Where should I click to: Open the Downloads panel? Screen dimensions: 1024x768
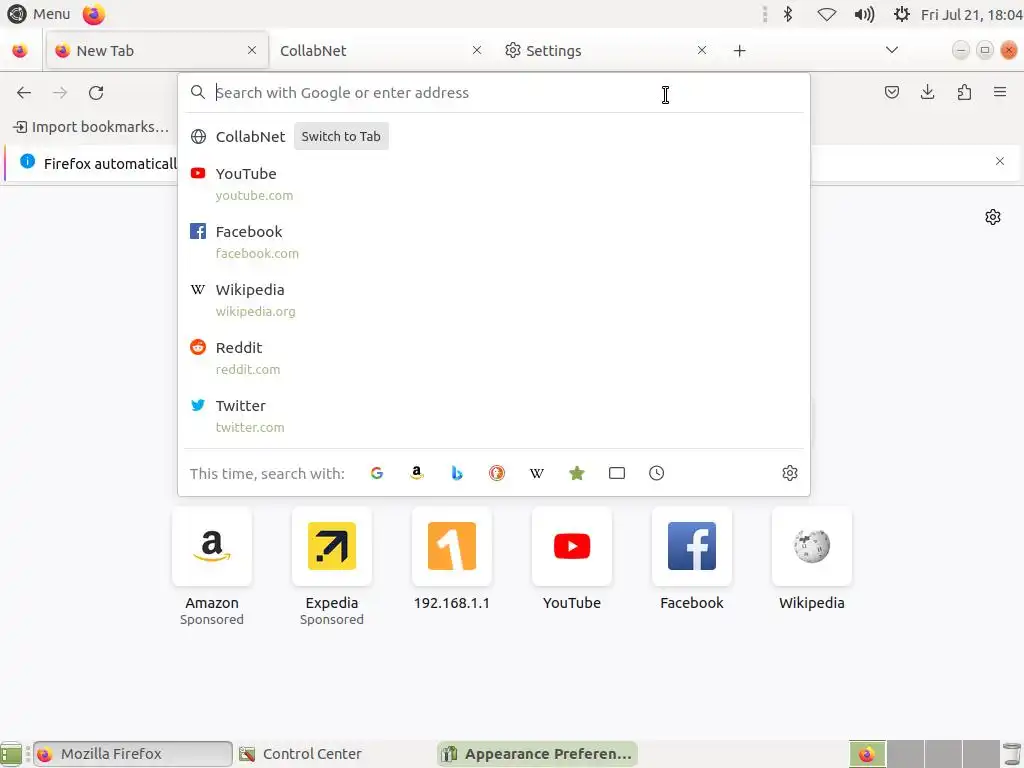[x=927, y=93]
